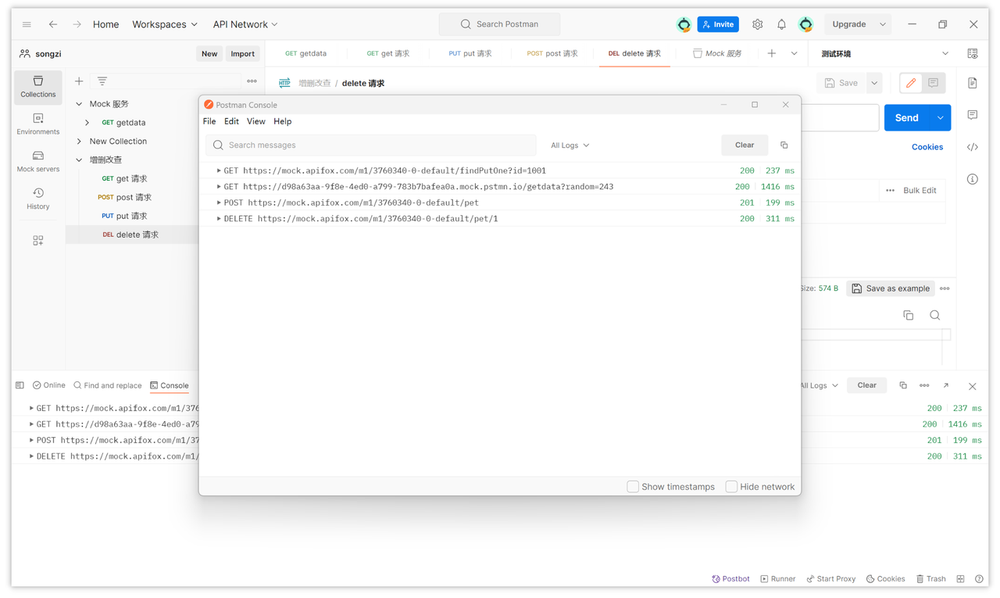Open the Edit menu in Console
The height and width of the screenshot is (598, 1000).
pyautogui.click(x=231, y=121)
